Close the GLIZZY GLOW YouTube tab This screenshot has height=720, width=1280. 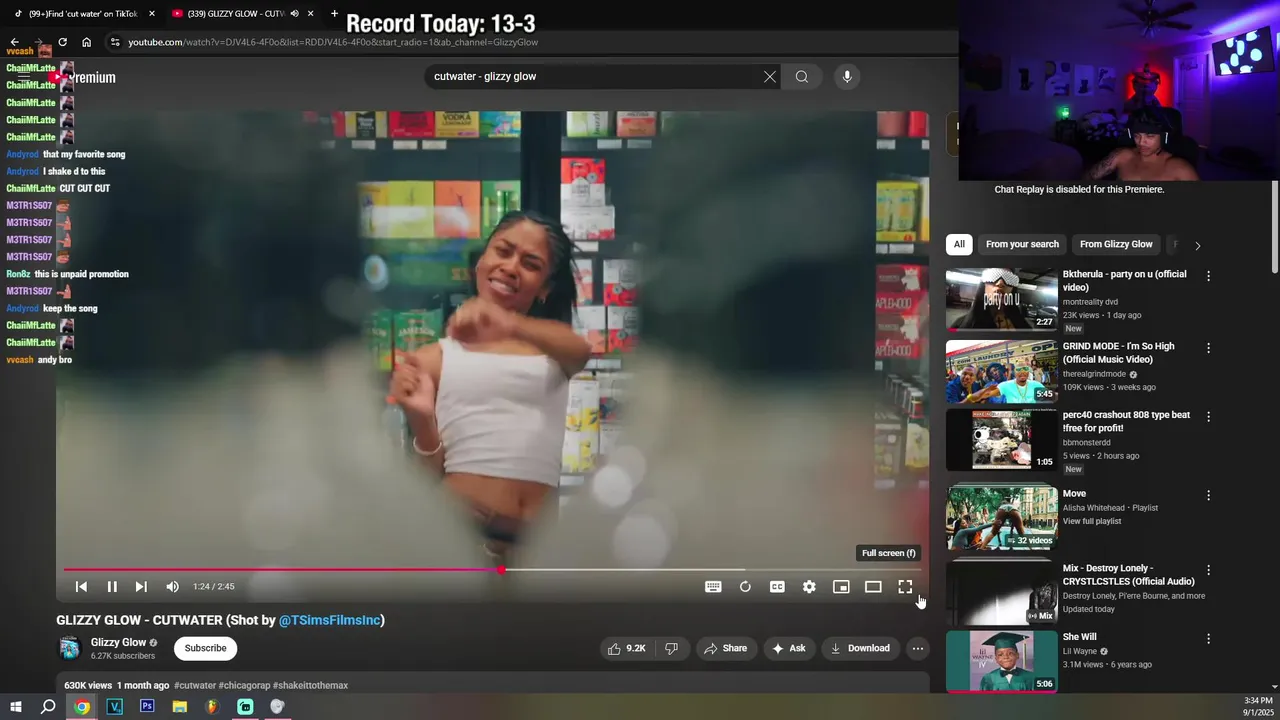(310, 14)
